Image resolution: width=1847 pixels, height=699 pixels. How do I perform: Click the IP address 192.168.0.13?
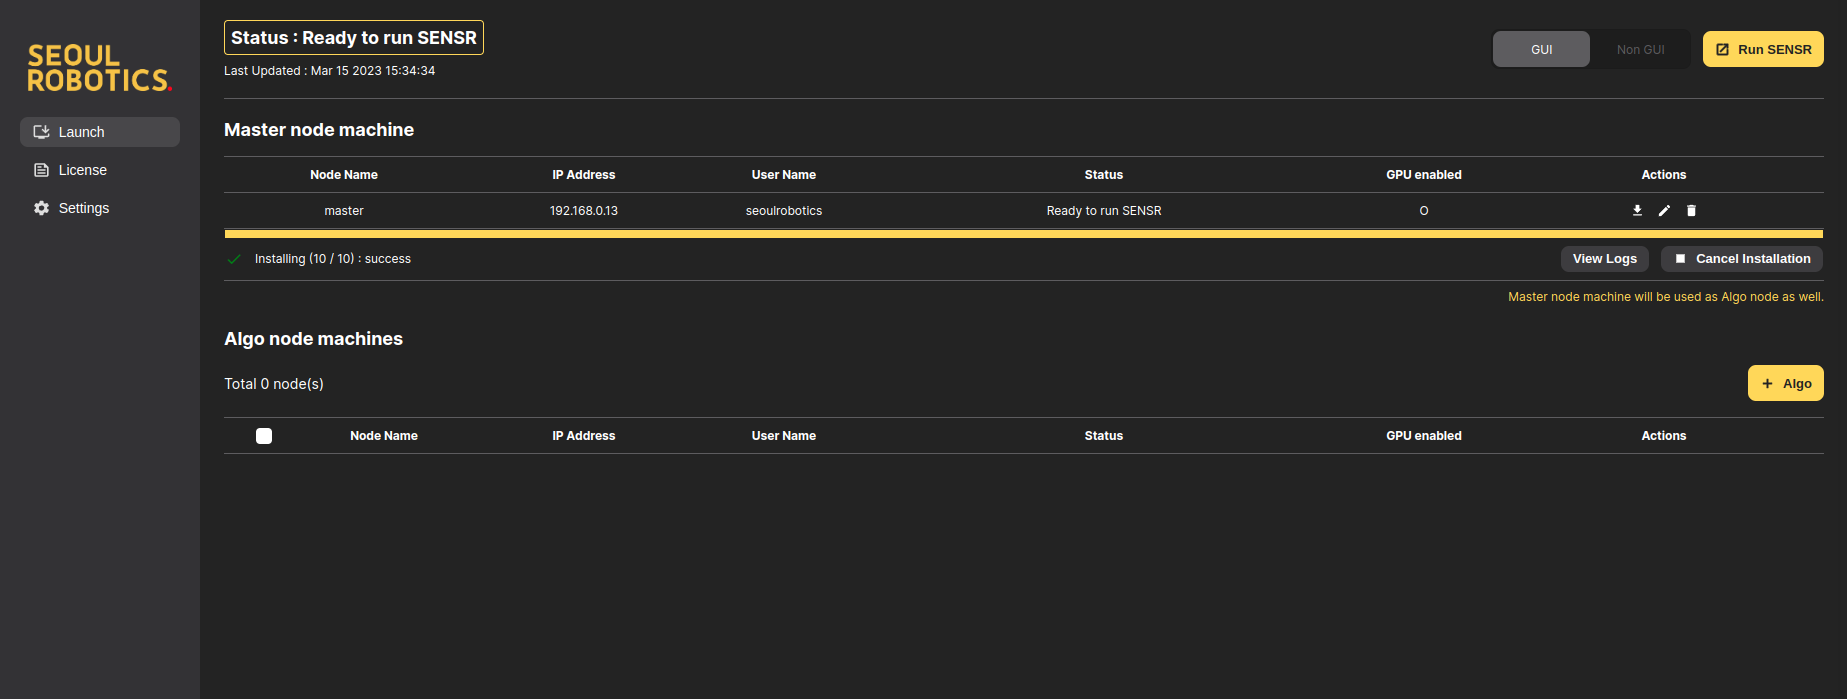pos(584,211)
